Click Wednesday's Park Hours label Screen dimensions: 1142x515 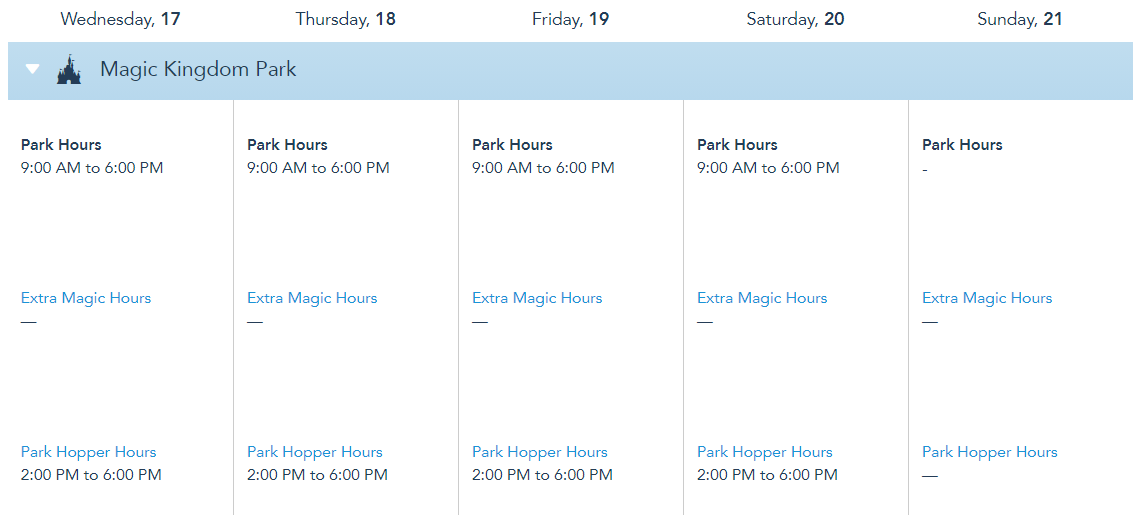[61, 145]
